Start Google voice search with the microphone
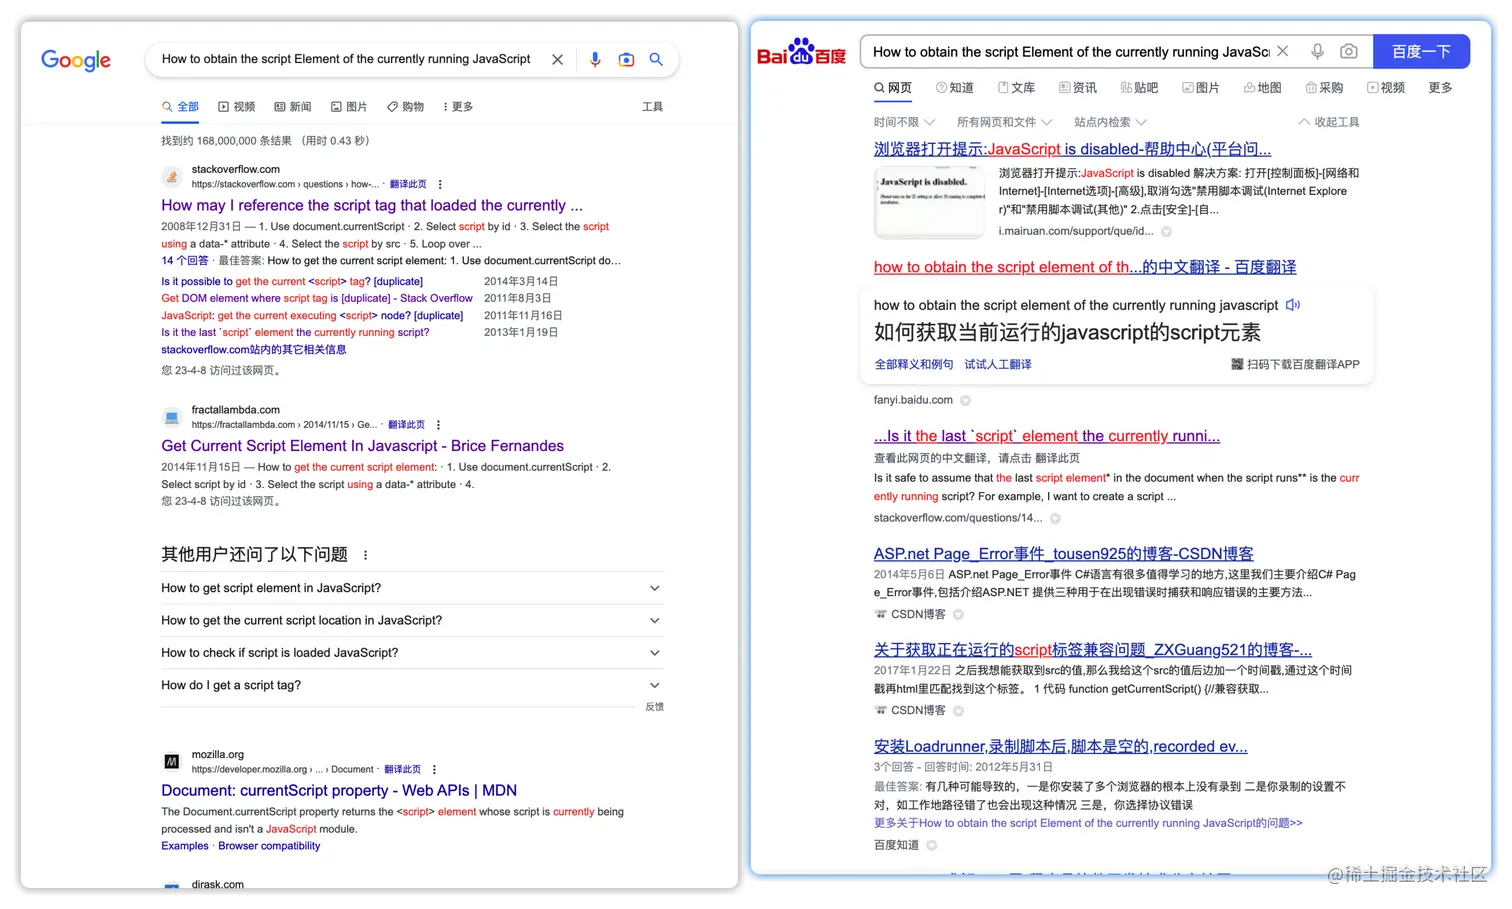 pyautogui.click(x=595, y=60)
